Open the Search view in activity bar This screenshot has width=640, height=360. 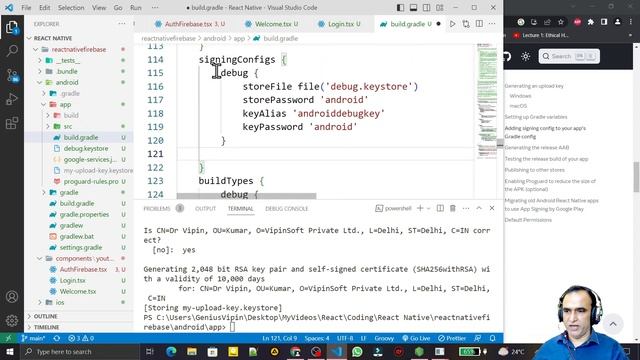click(12, 51)
